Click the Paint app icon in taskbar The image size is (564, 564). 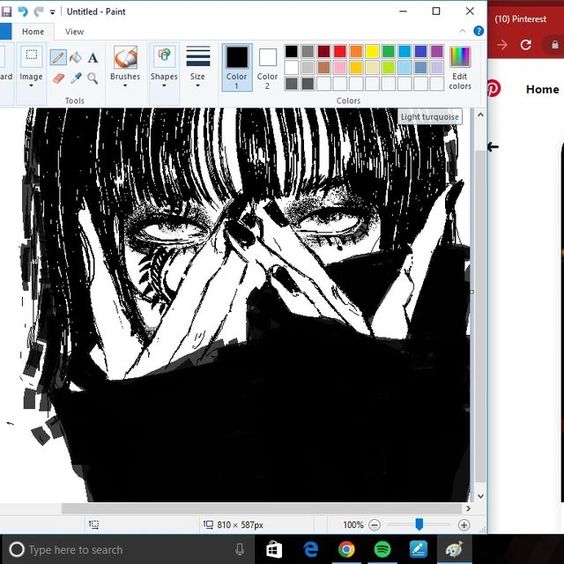454,550
